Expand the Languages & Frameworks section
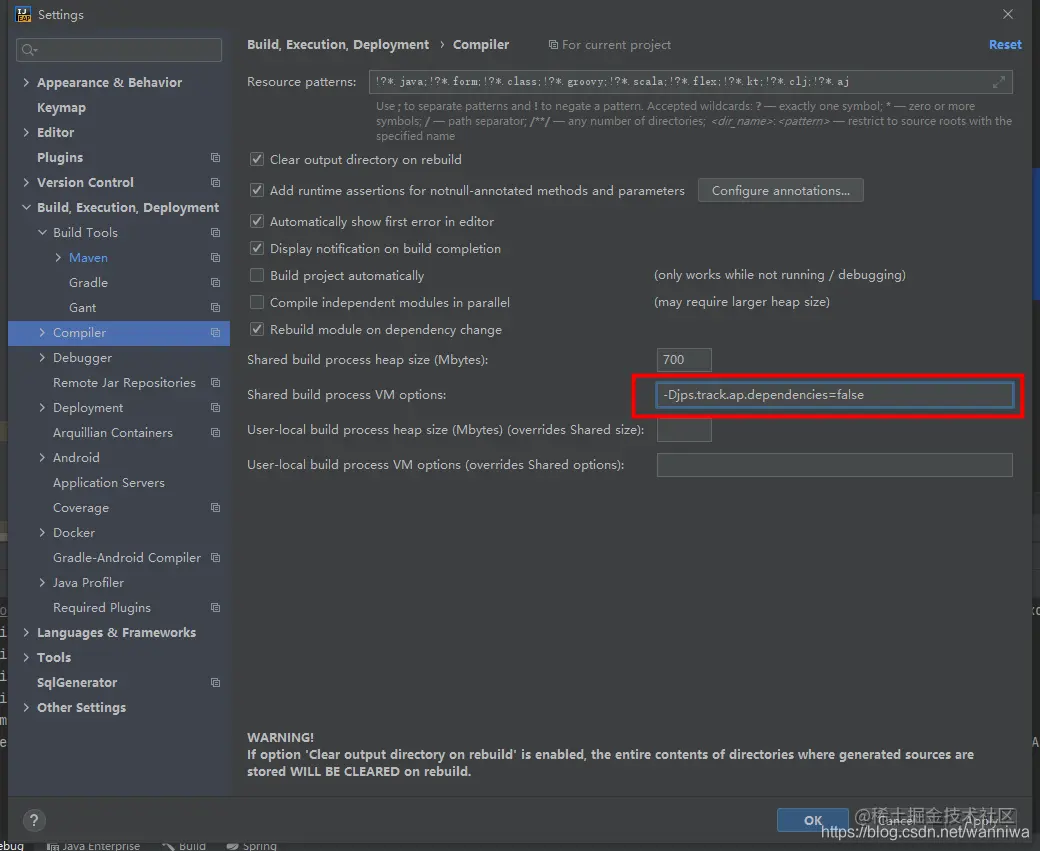The height and width of the screenshot is (851, 1040). [26, 632]
